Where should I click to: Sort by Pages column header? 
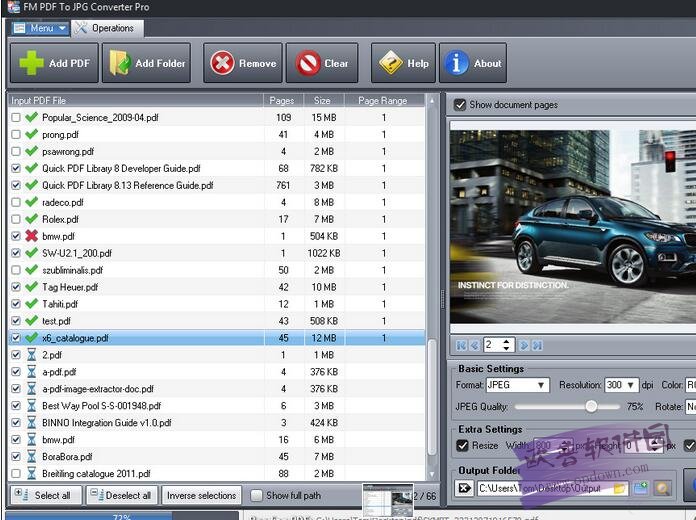283,100
